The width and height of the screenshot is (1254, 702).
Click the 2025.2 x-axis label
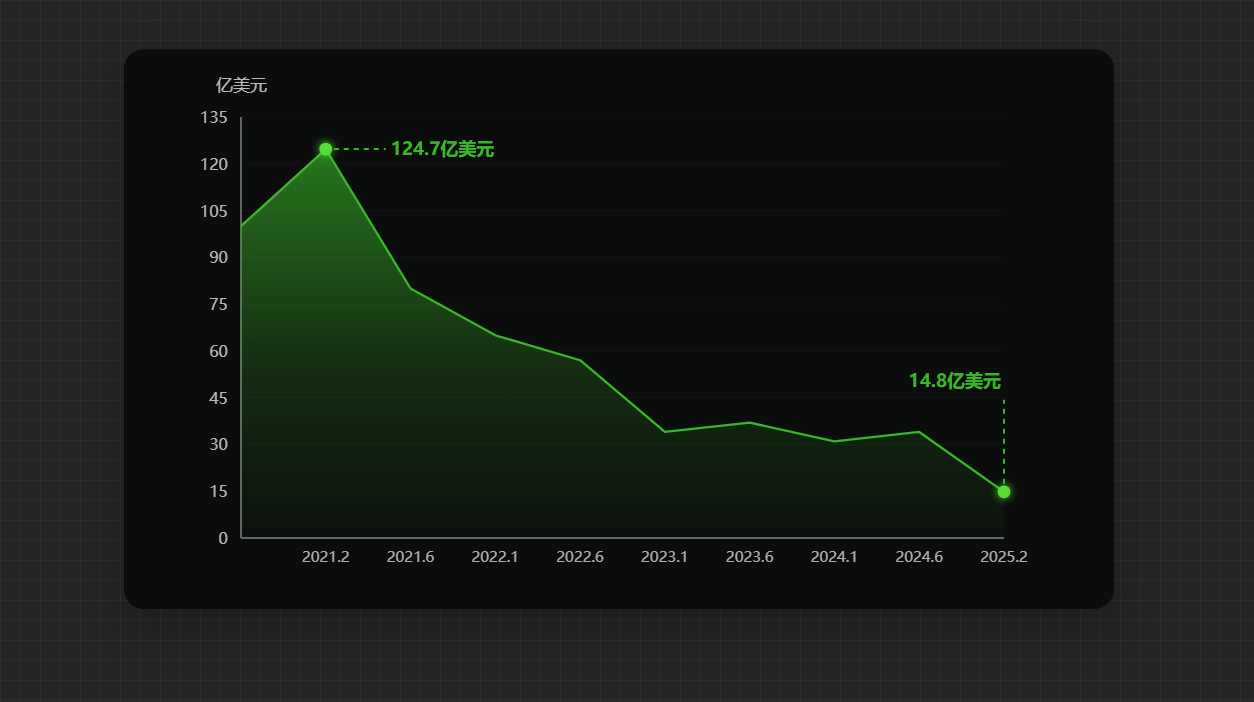[x=1004, y=557]
